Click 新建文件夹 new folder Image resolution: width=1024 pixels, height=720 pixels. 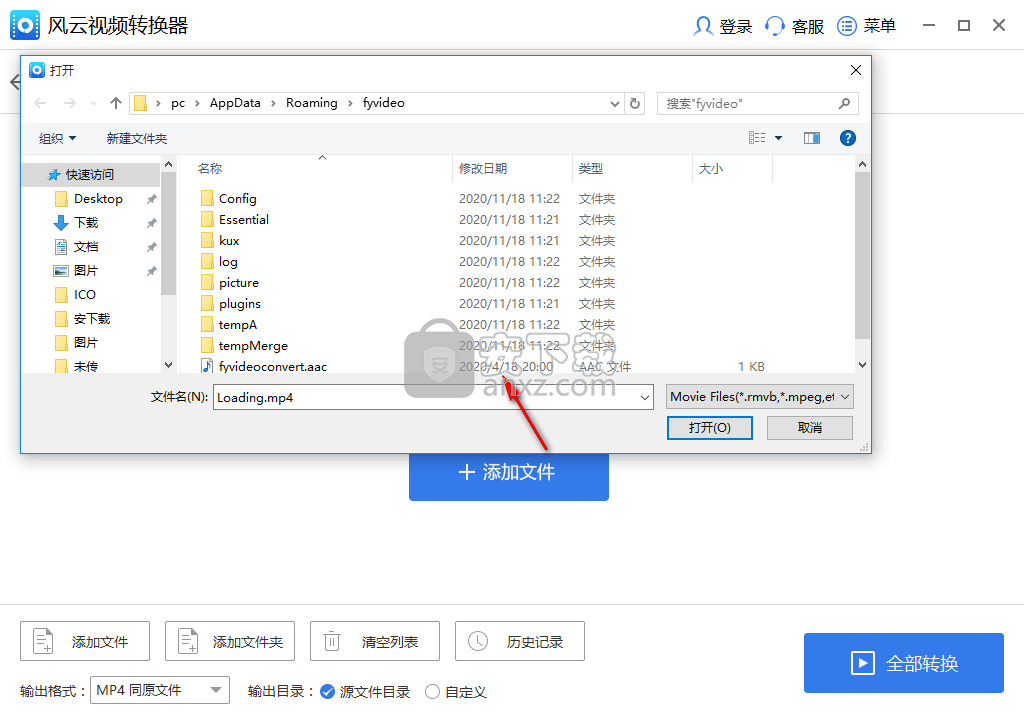pyautogui.click(x=136, y=139)
